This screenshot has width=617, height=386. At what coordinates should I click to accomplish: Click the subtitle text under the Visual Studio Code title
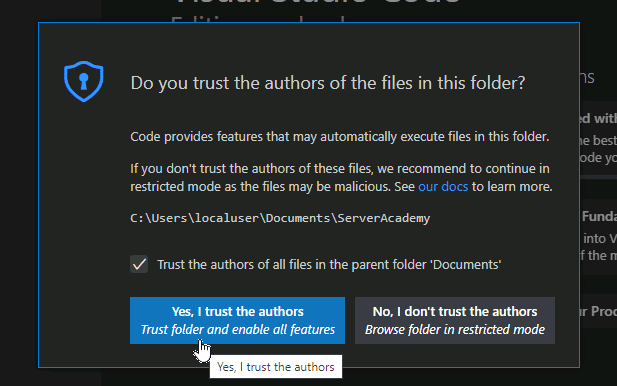pyautogui.click(x=258, y=19)
